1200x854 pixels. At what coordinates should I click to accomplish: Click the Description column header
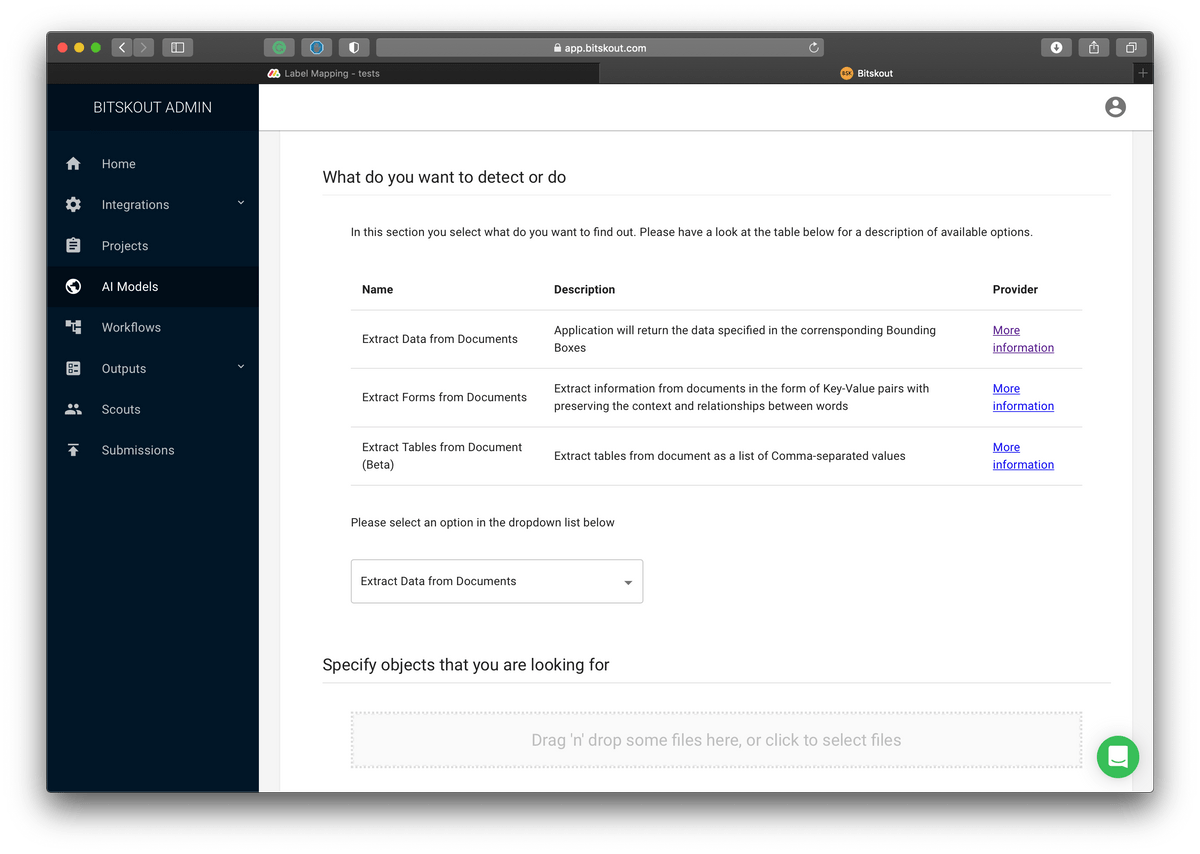point(584,289)
